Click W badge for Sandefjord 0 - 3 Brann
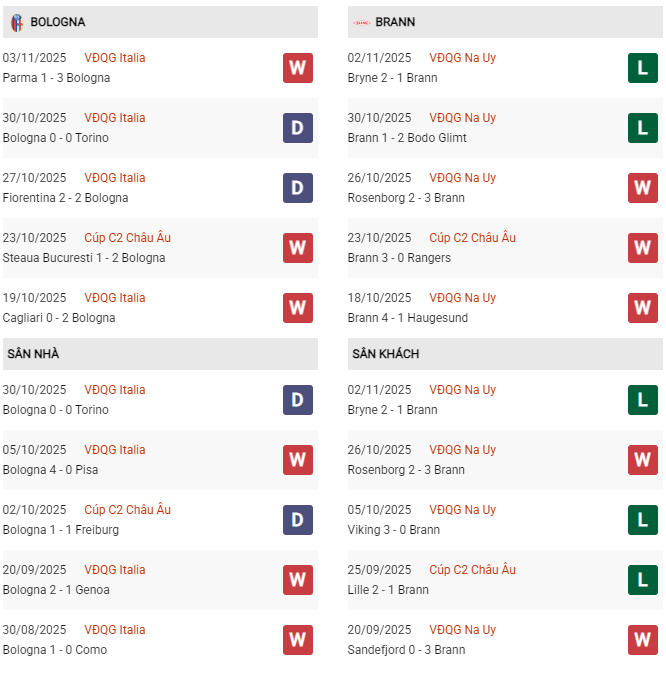Image resolution: width=666 pixels, height=674 pixels. 642,640
